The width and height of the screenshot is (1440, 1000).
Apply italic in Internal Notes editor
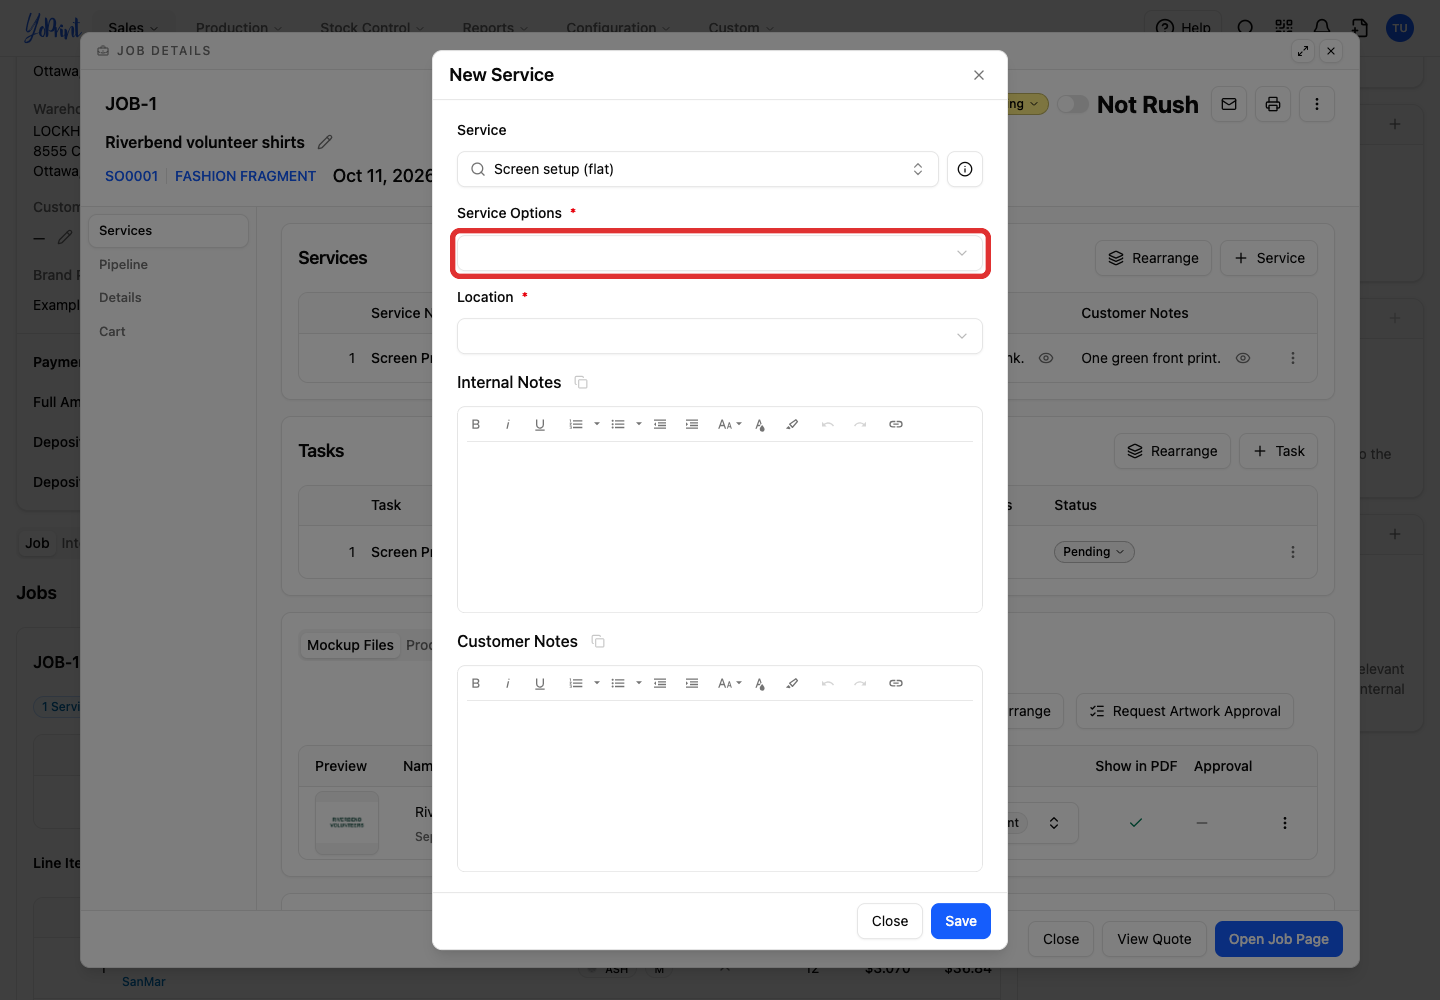(508, 424)
